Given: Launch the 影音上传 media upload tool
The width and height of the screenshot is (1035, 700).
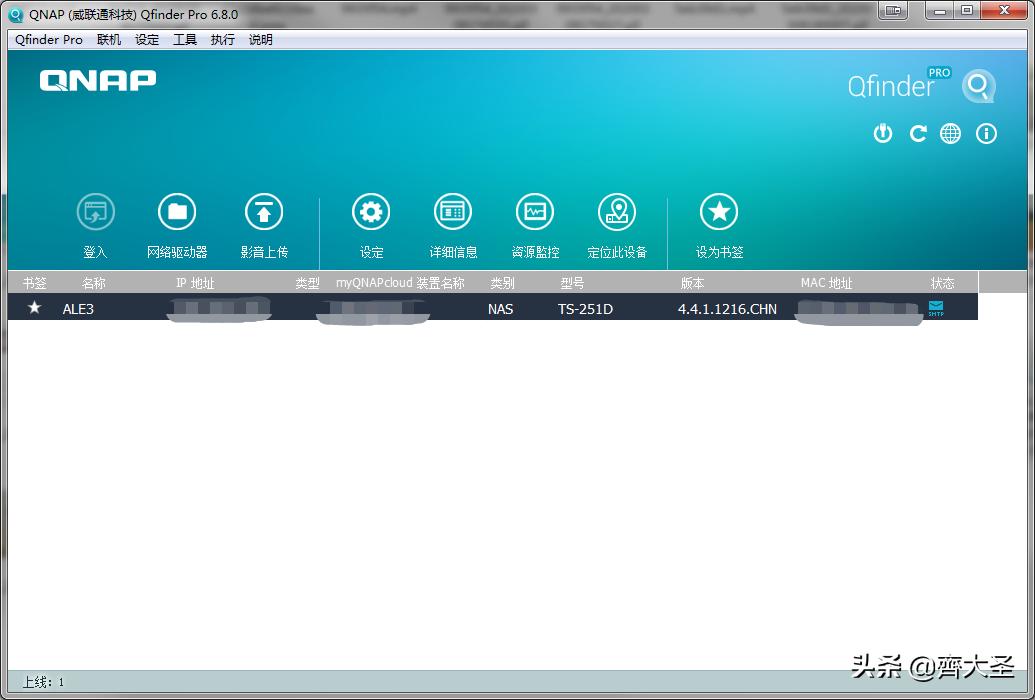Looking at the screenshot, I should tap(264, 212).
